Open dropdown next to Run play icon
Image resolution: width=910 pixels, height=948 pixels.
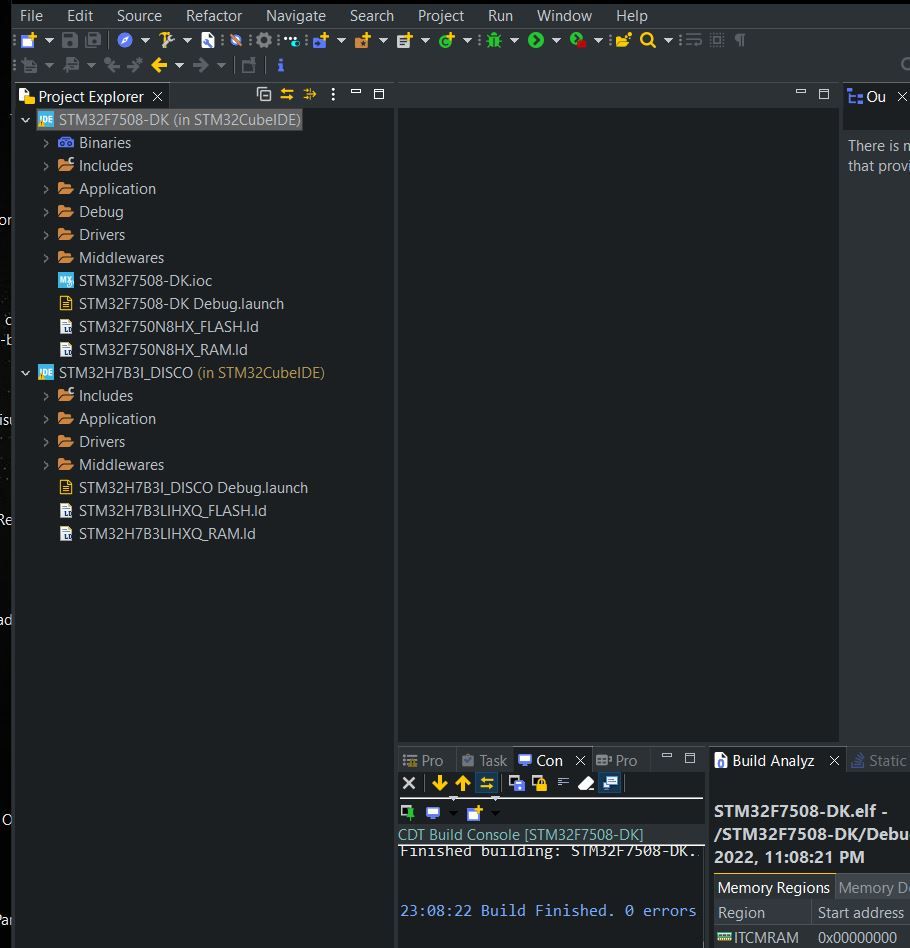pyautogui.click(x=556, y=41)
